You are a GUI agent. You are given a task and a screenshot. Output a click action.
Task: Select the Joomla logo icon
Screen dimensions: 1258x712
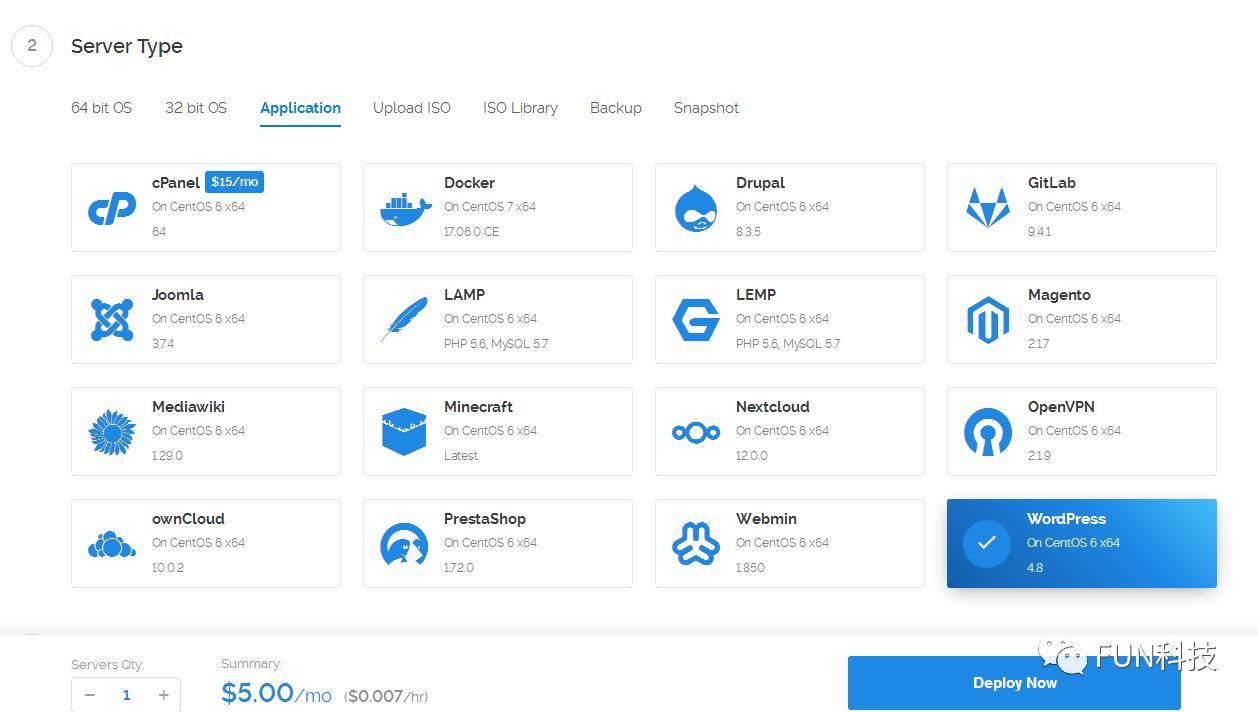112,320
